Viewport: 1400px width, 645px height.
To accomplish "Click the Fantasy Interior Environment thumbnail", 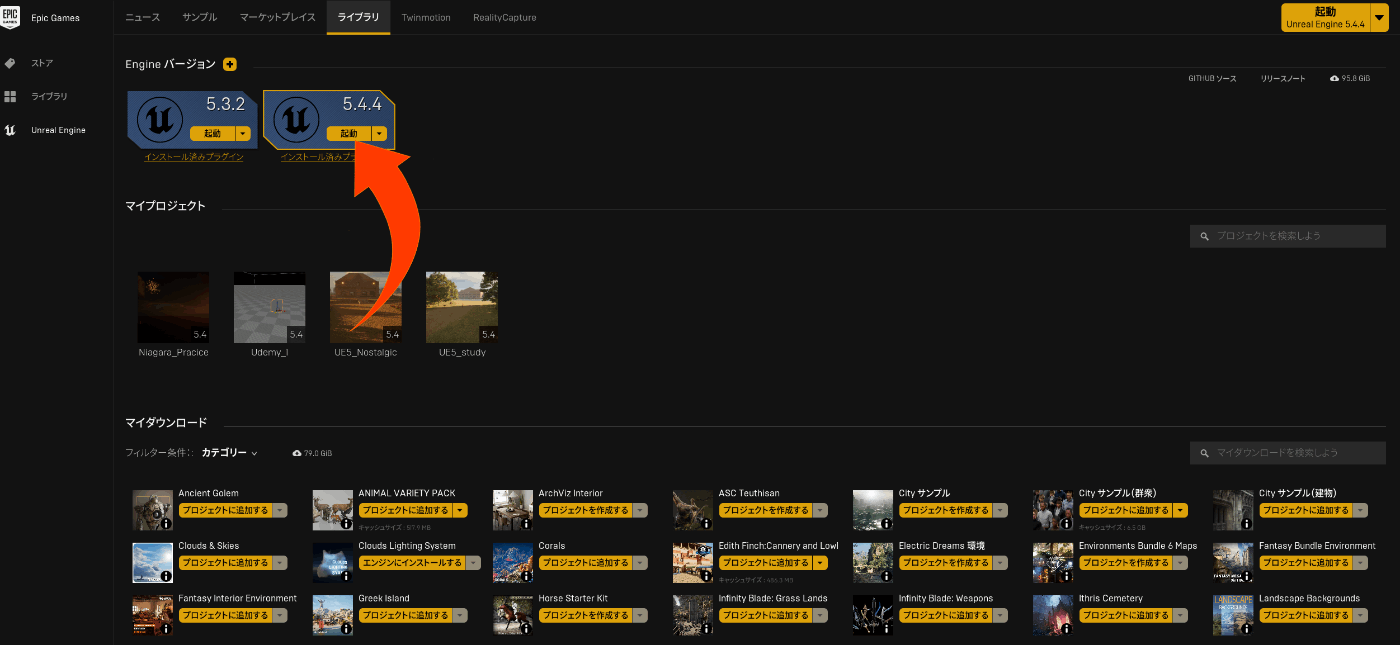I will 153,615.
